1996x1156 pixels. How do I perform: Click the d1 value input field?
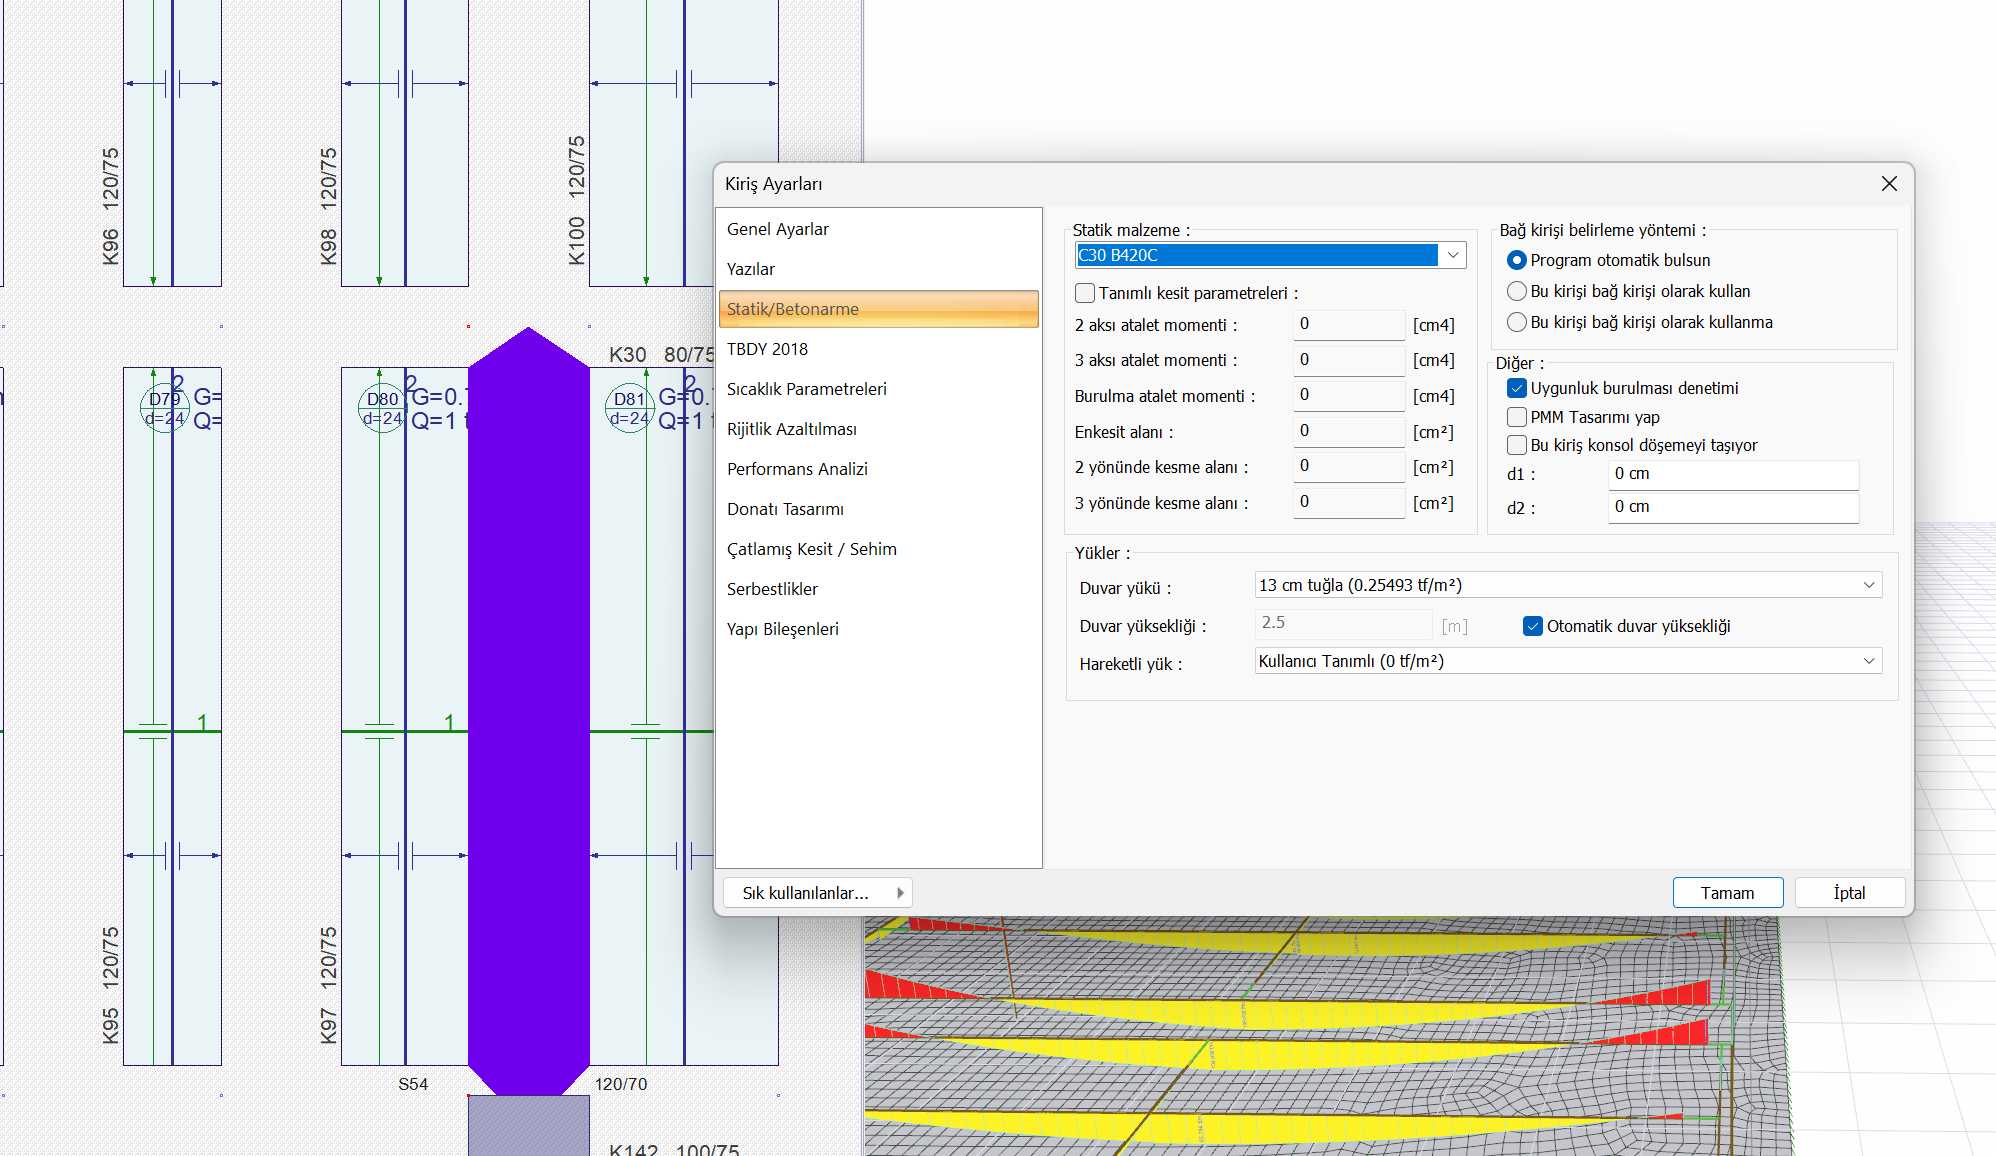click(x=1733, y=474)
